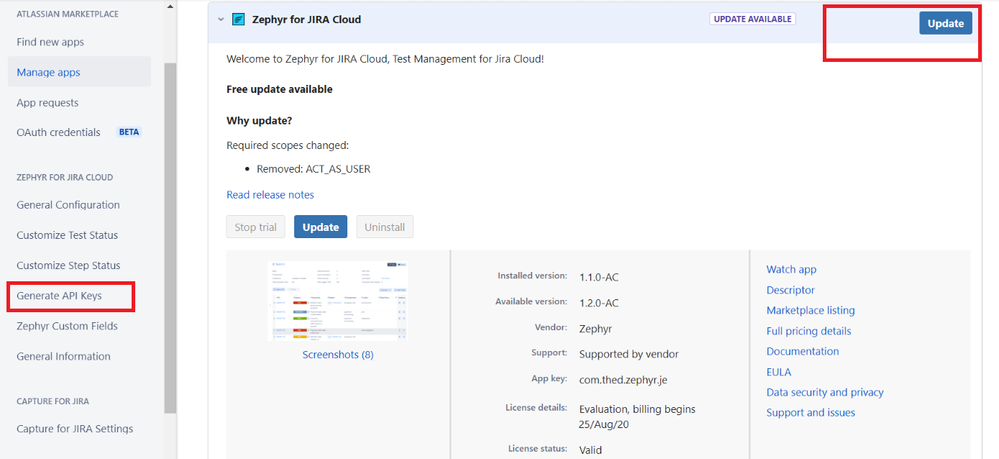The image size is (999, 459).
Task: Click the CAPTURE FOR JIRA sidebar heading
Action: click(53, 401)
